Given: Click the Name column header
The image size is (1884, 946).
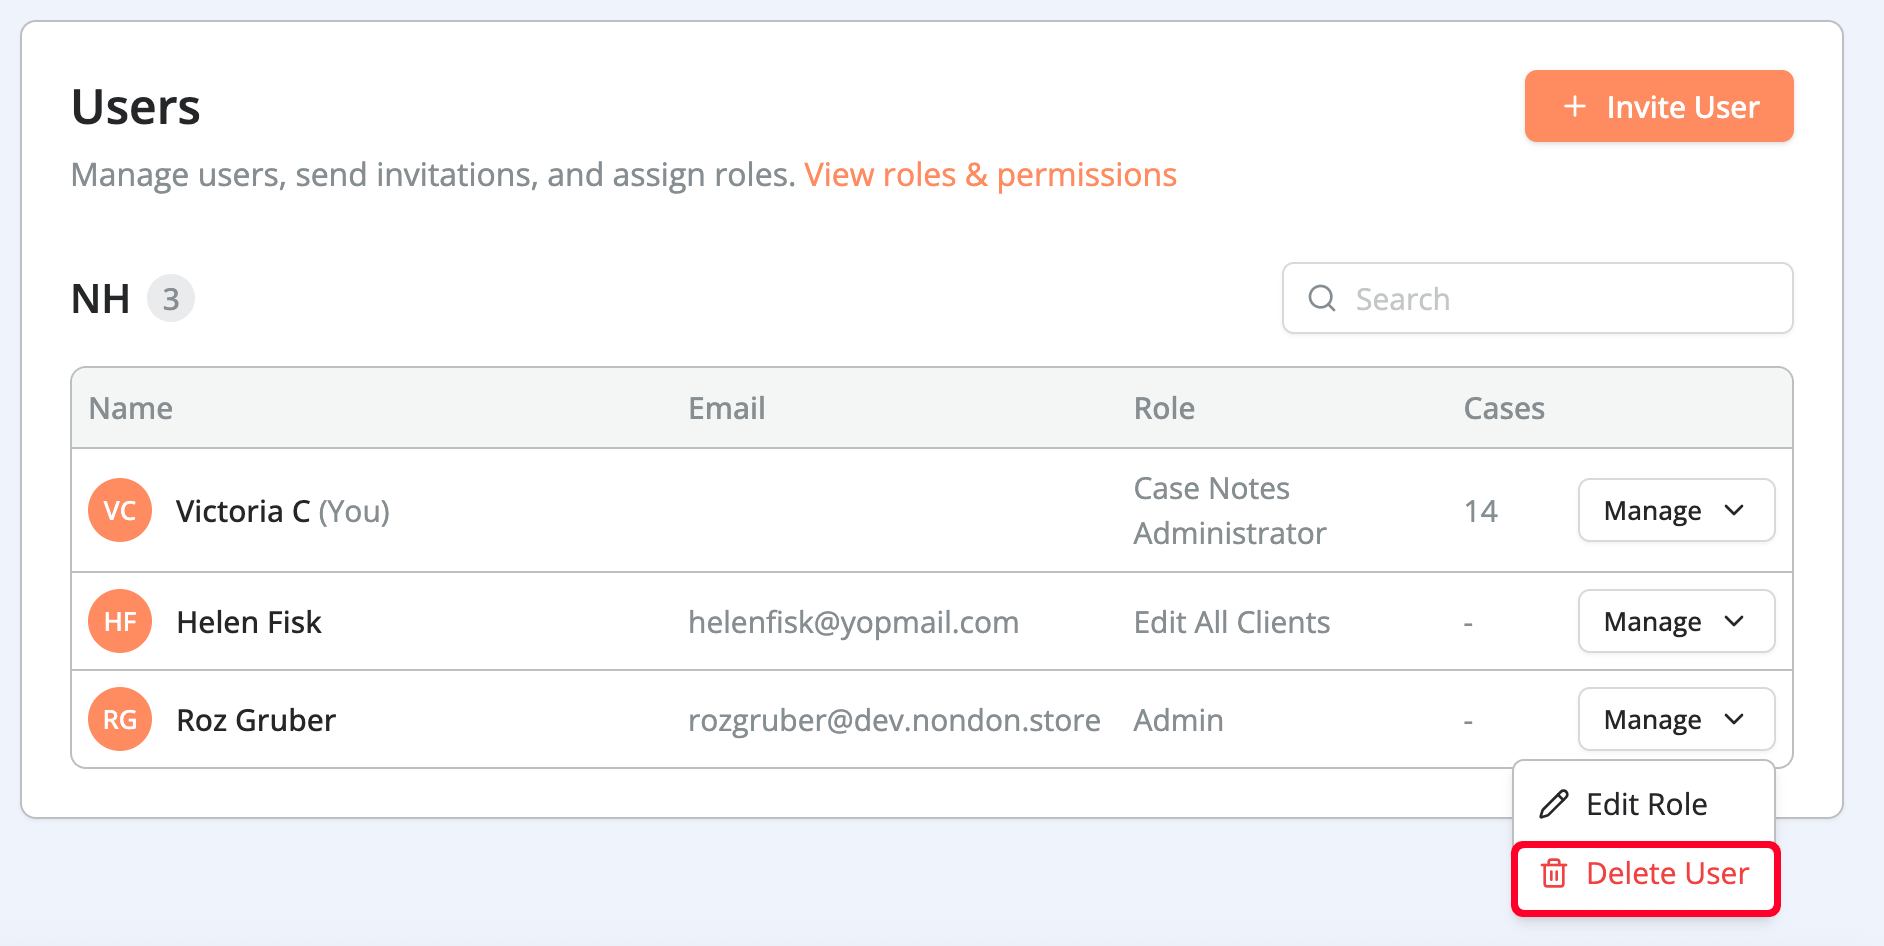Looking at the screenshot, I should click(x=131, y=408).
